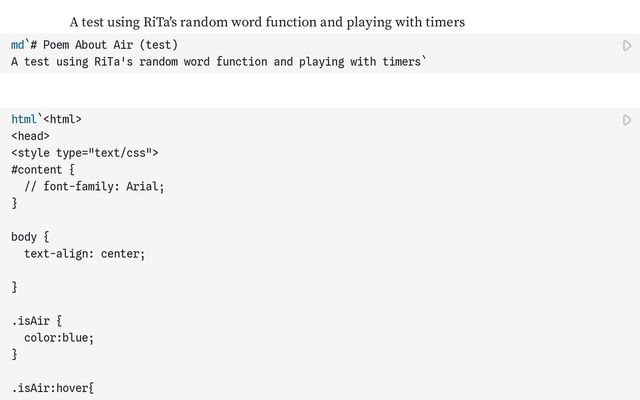This screenshot has height=400, width=640.
Task: Click the rendered subtitle text above the cells
Action: click(267, 22)
